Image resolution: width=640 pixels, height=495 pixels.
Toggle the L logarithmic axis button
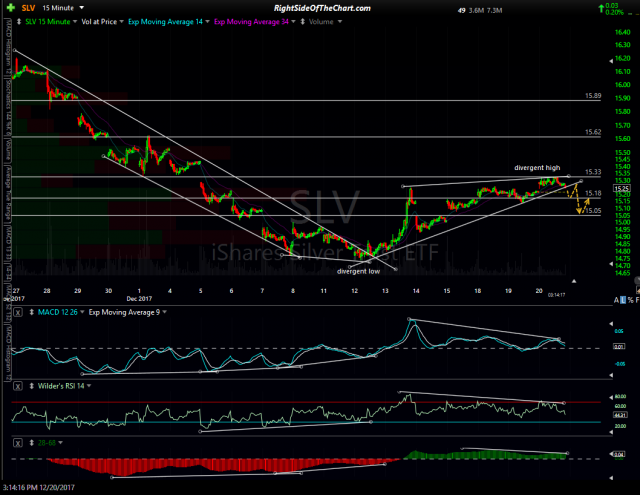click(x=623, y=300)
